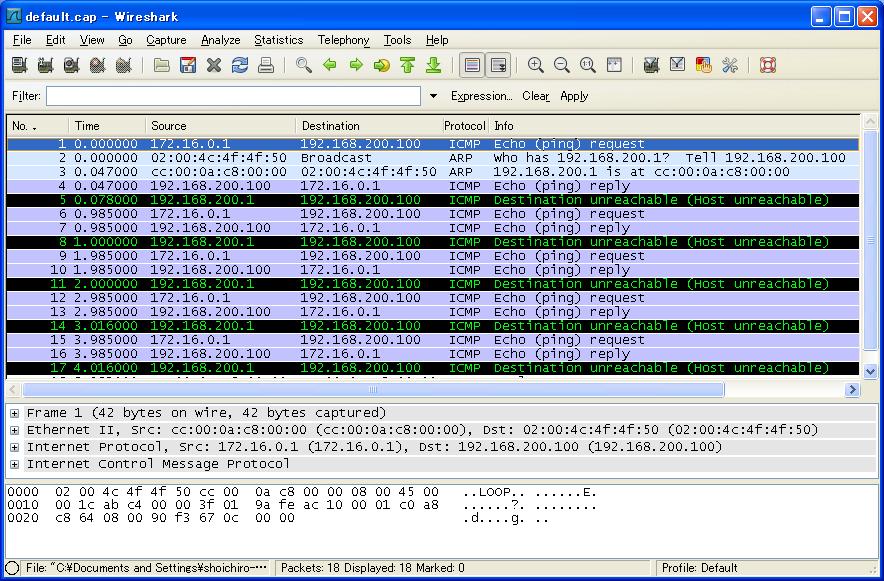Open the Go menu
Screen dimensions: 884x581
click(x=125, y=40)
